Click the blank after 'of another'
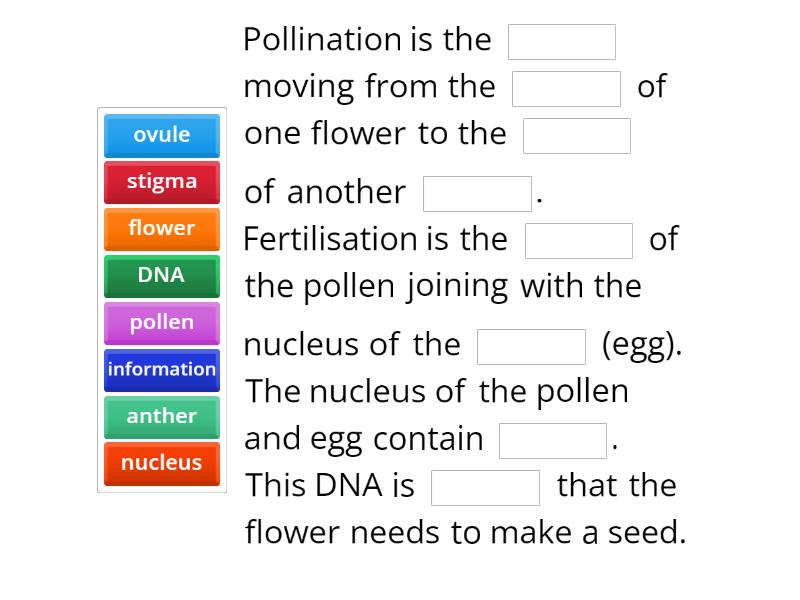 point(477,192)
